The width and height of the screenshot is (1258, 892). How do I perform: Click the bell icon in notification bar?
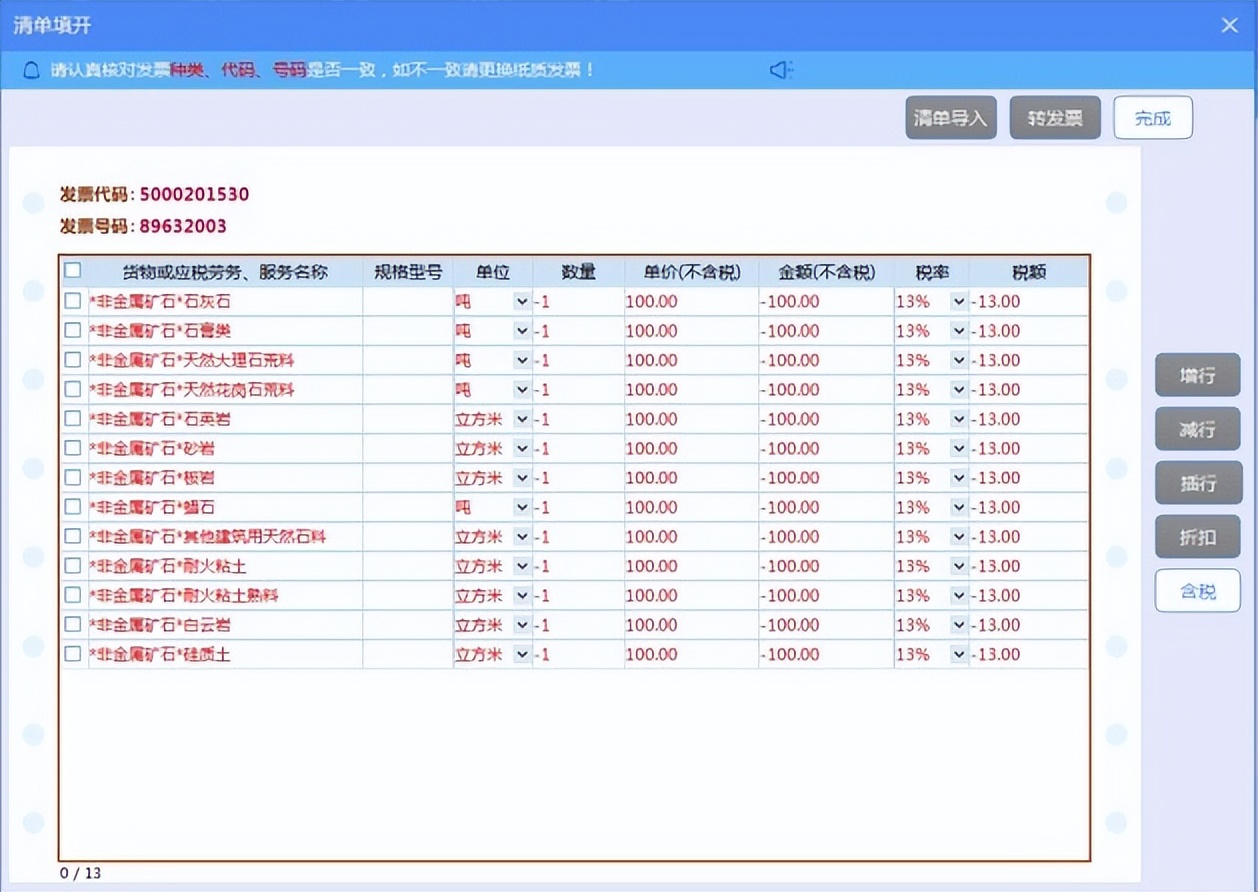pyautogui.click(x=31, y=69)
